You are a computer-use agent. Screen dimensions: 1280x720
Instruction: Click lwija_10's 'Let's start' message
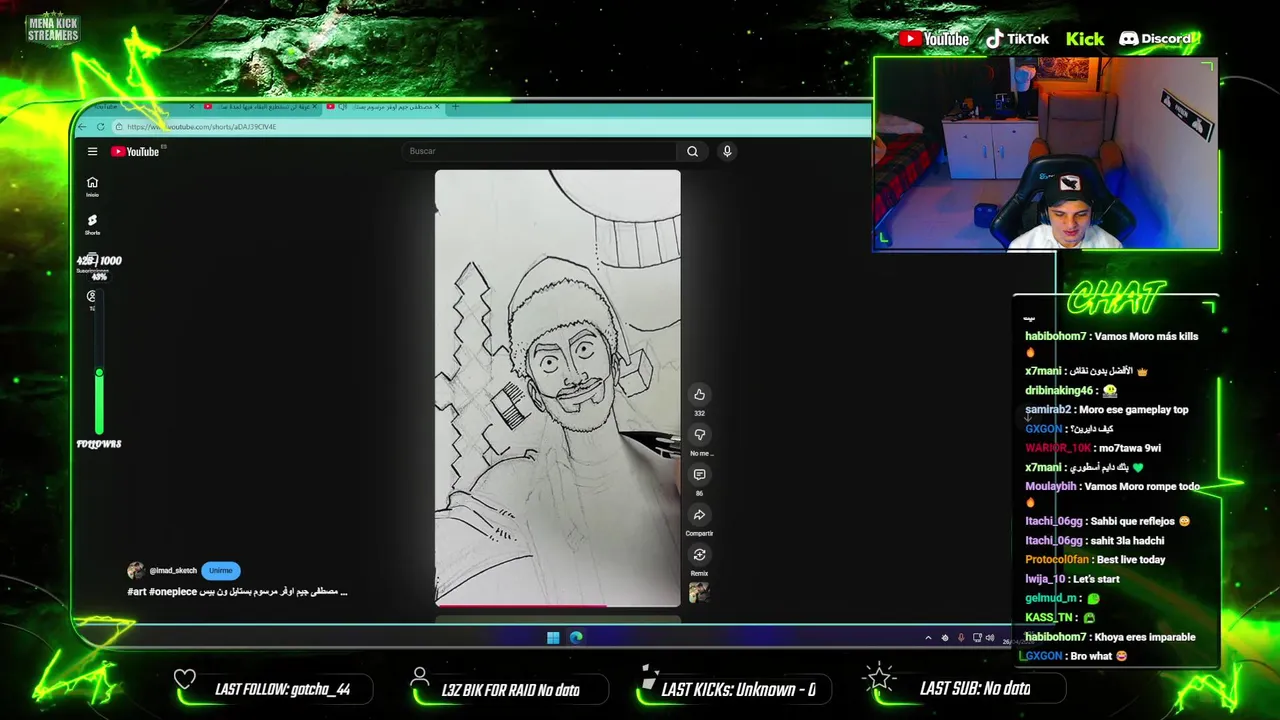tap(1072, 579)
